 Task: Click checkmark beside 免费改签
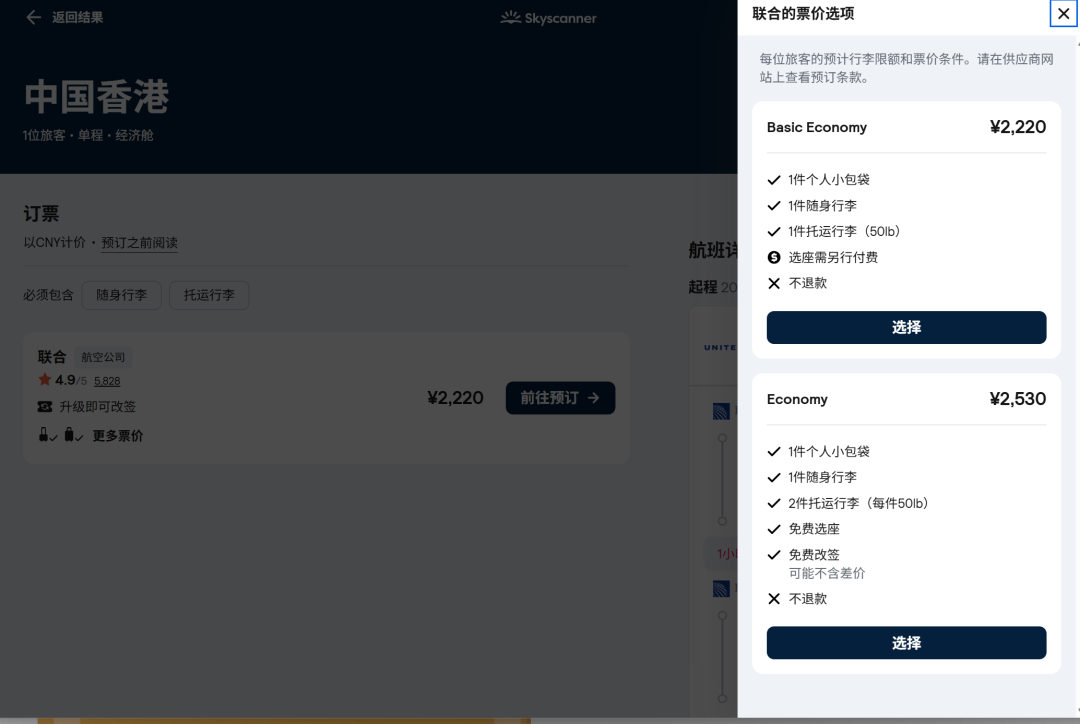773,555
